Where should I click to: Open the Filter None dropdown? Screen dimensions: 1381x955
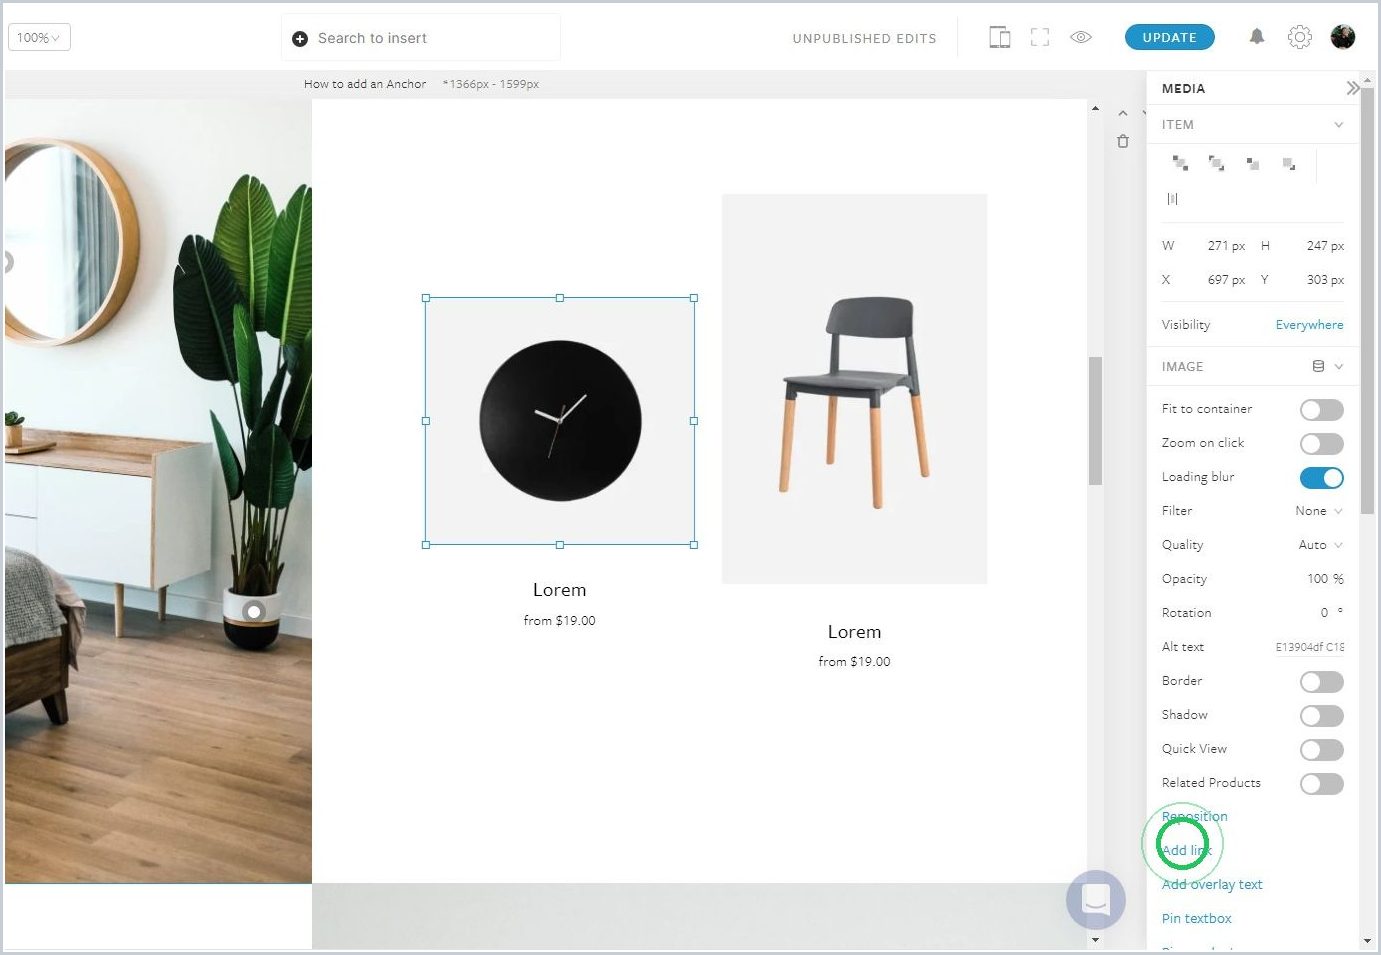click(1319, 511)
